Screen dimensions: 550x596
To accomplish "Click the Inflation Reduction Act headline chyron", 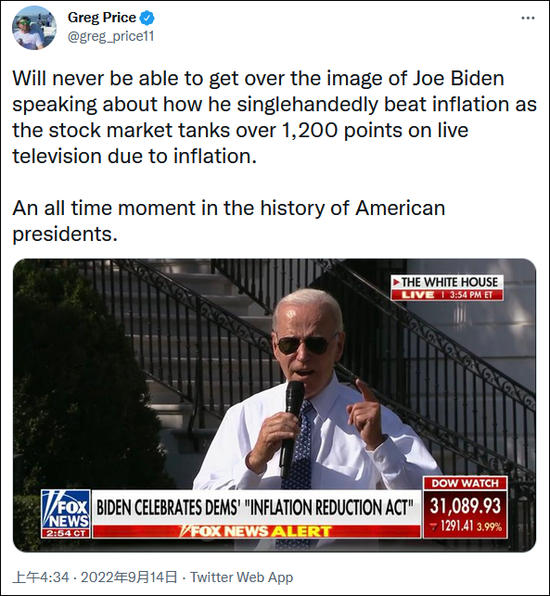I will pos(255,507).
